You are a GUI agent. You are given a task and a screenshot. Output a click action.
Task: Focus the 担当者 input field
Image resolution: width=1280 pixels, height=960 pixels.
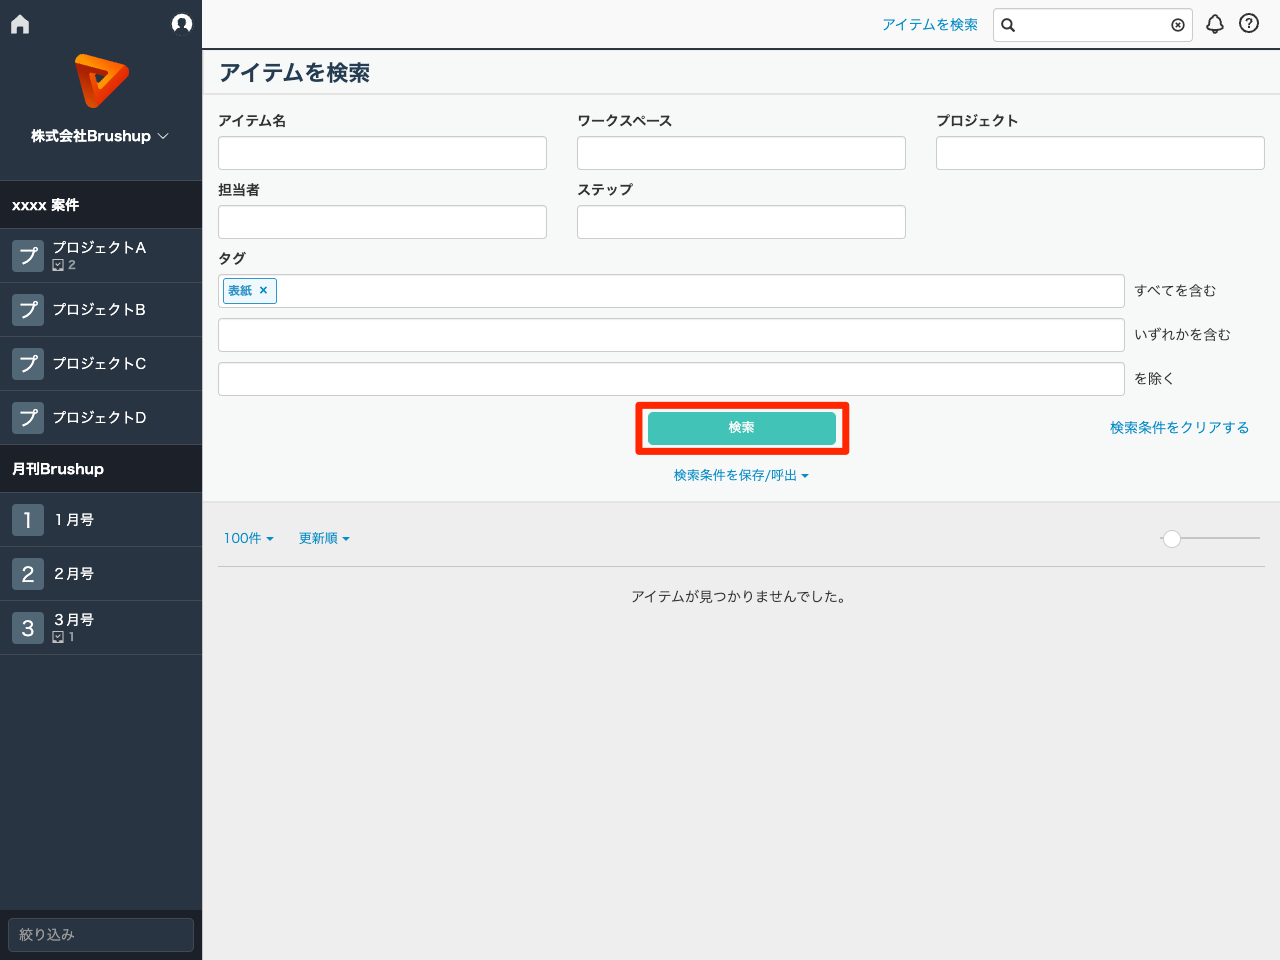tap(382, 222)
